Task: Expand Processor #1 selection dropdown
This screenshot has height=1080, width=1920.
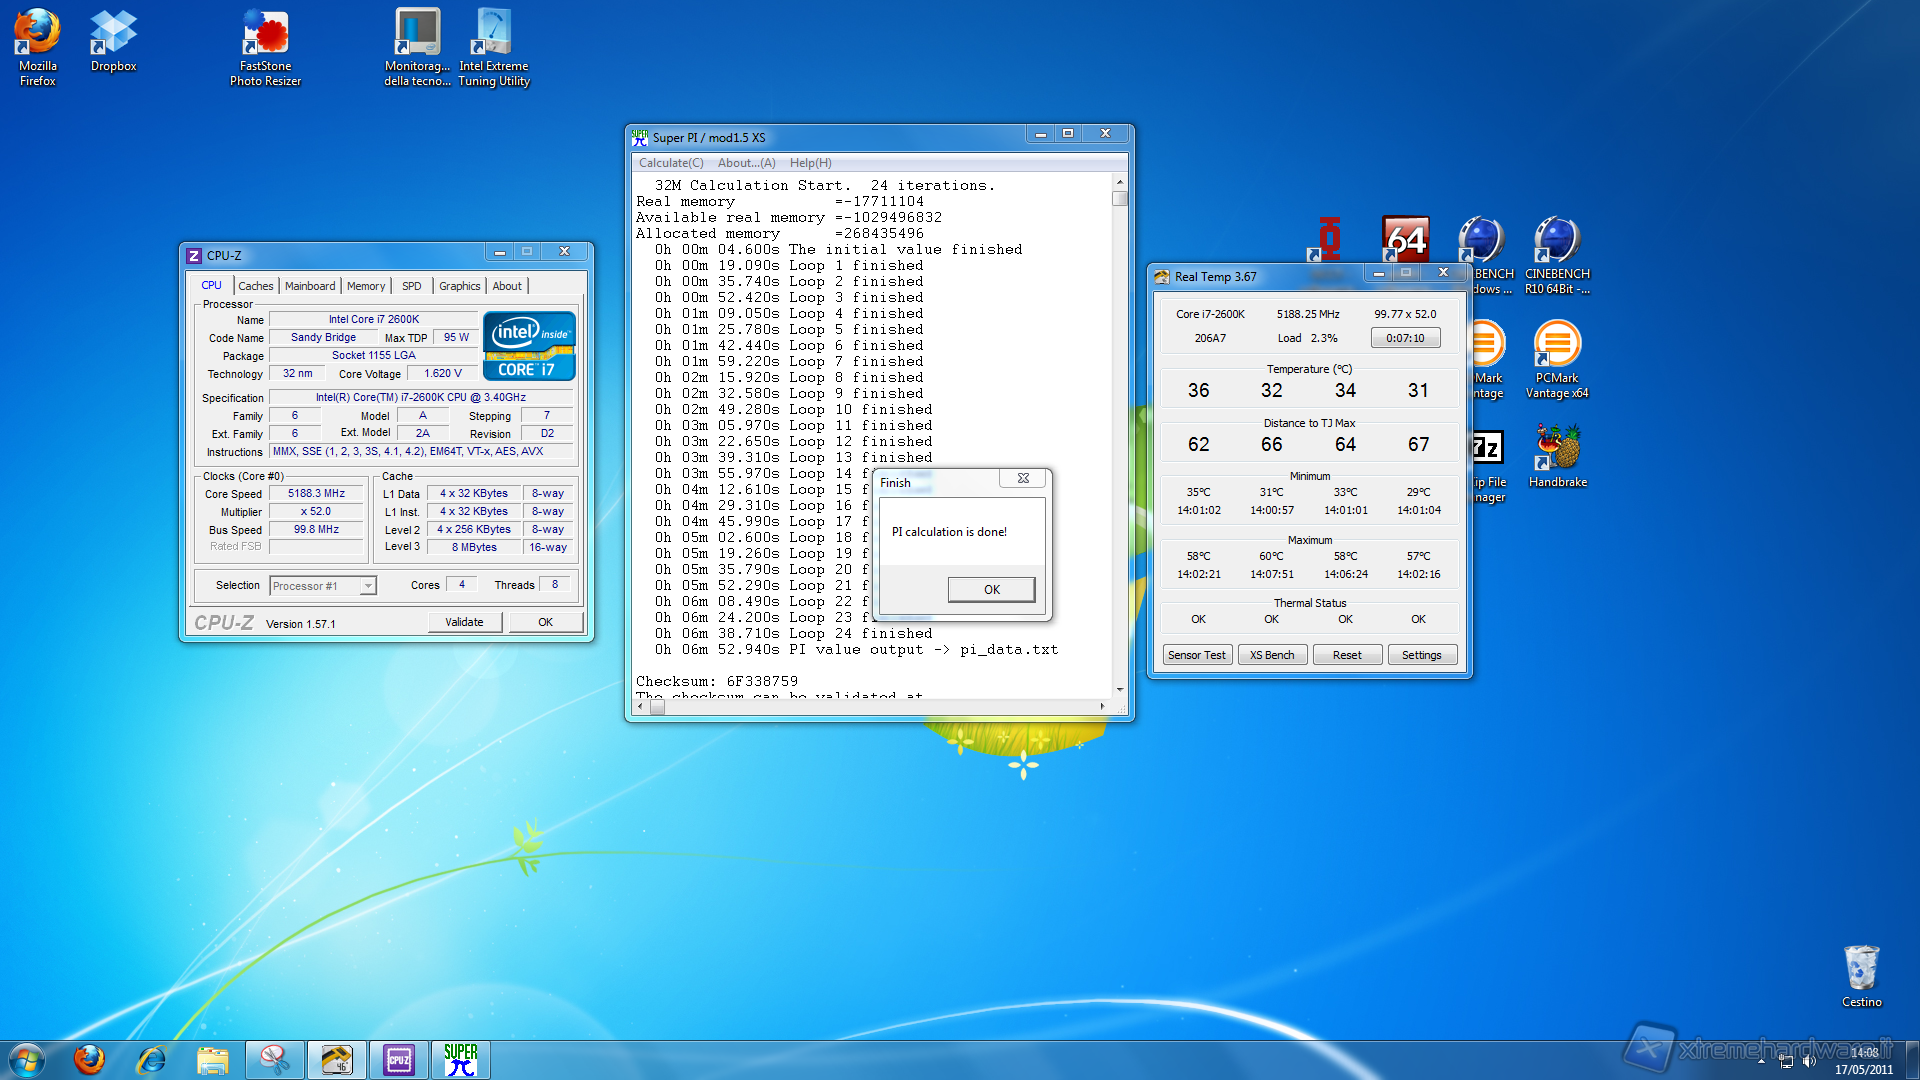Action: tap(368, 586)
